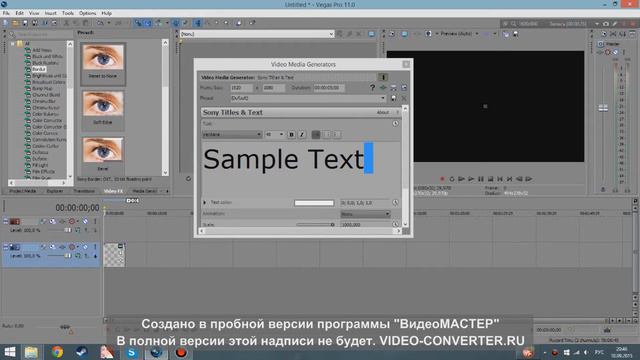Open the File menu
The image size is (640, 360).
[x=7, y=13]
